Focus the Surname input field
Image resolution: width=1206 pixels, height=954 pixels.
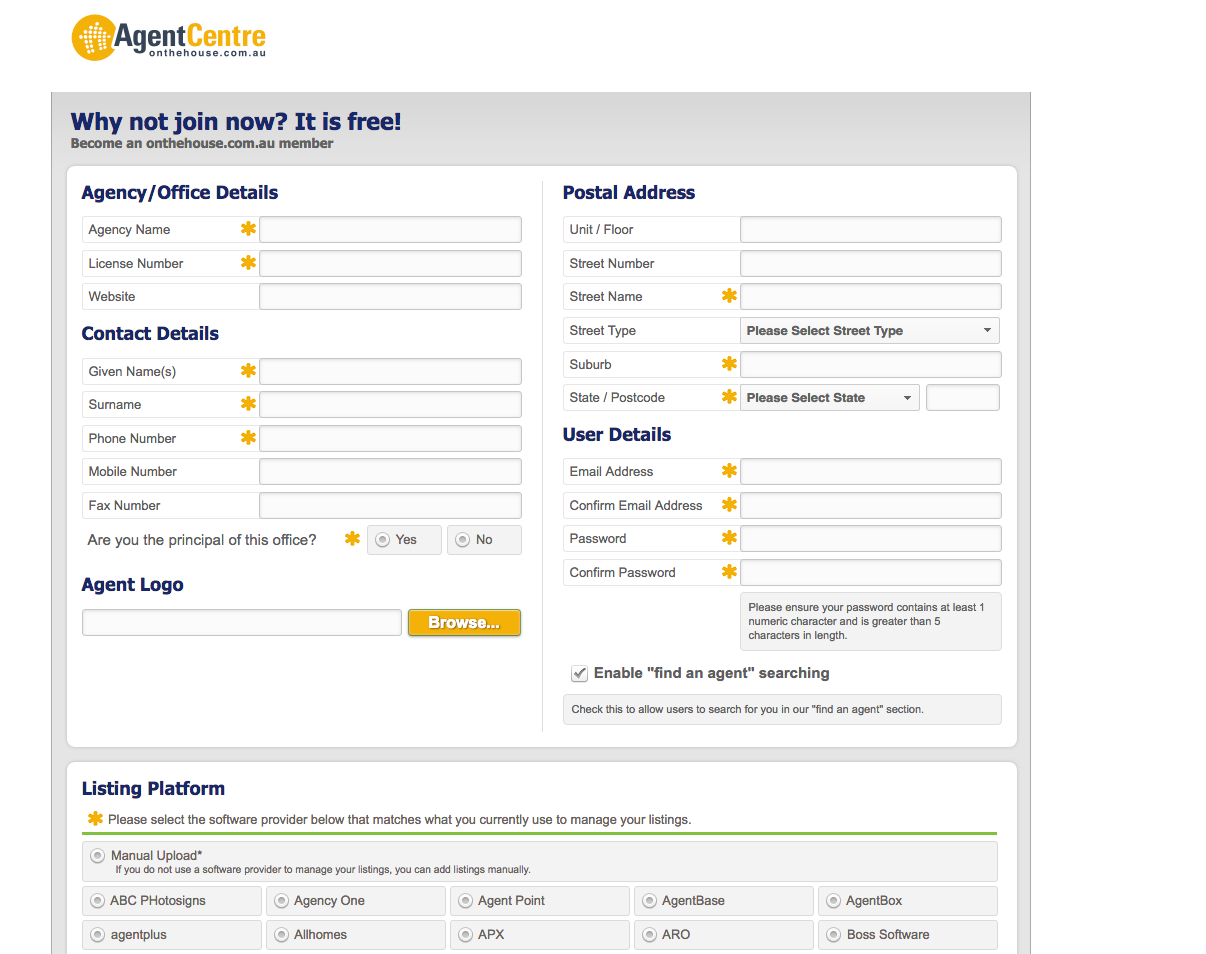point(390,405)
